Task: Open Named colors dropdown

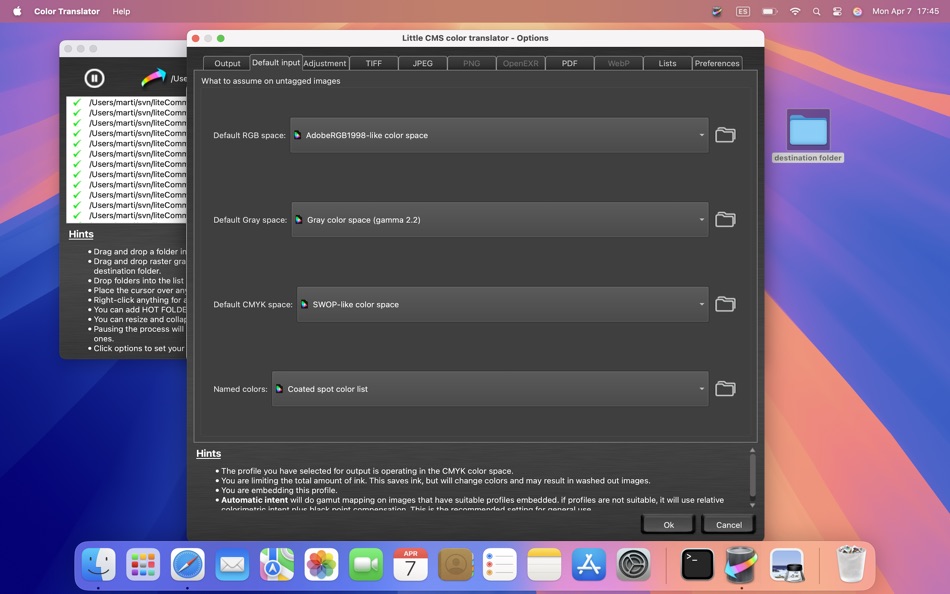Action: (490, 389)
